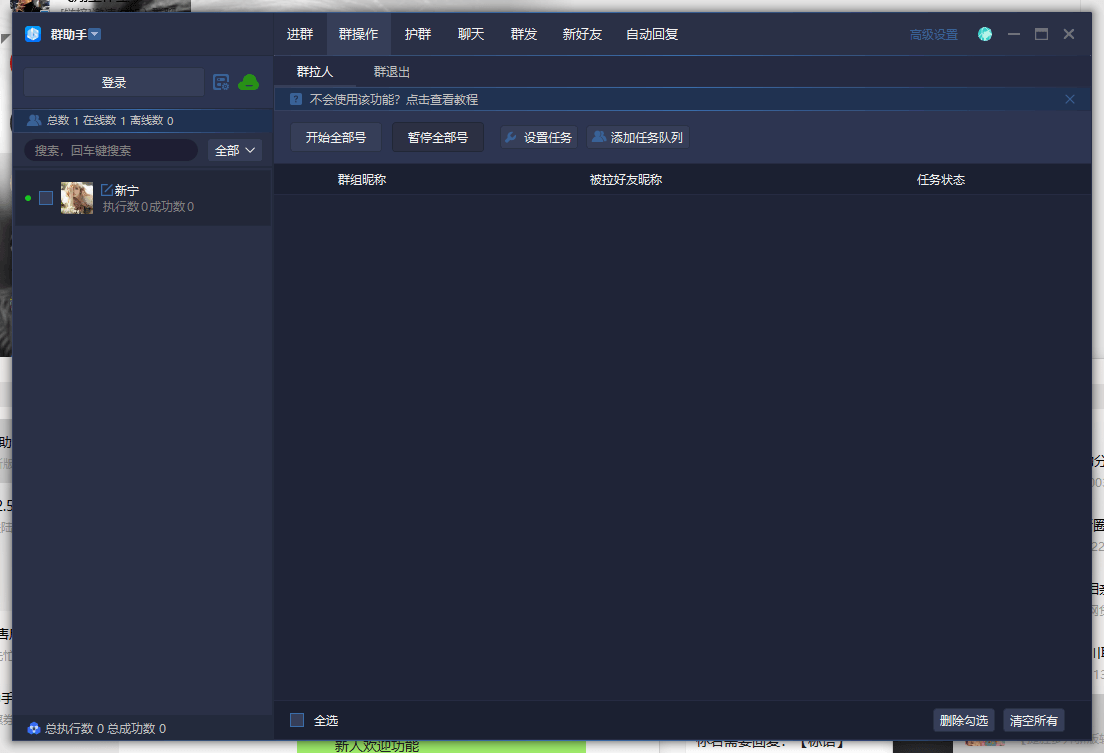Click the account search input field
This screenshot has height=753, width=1104.
(x=110, y=150)
